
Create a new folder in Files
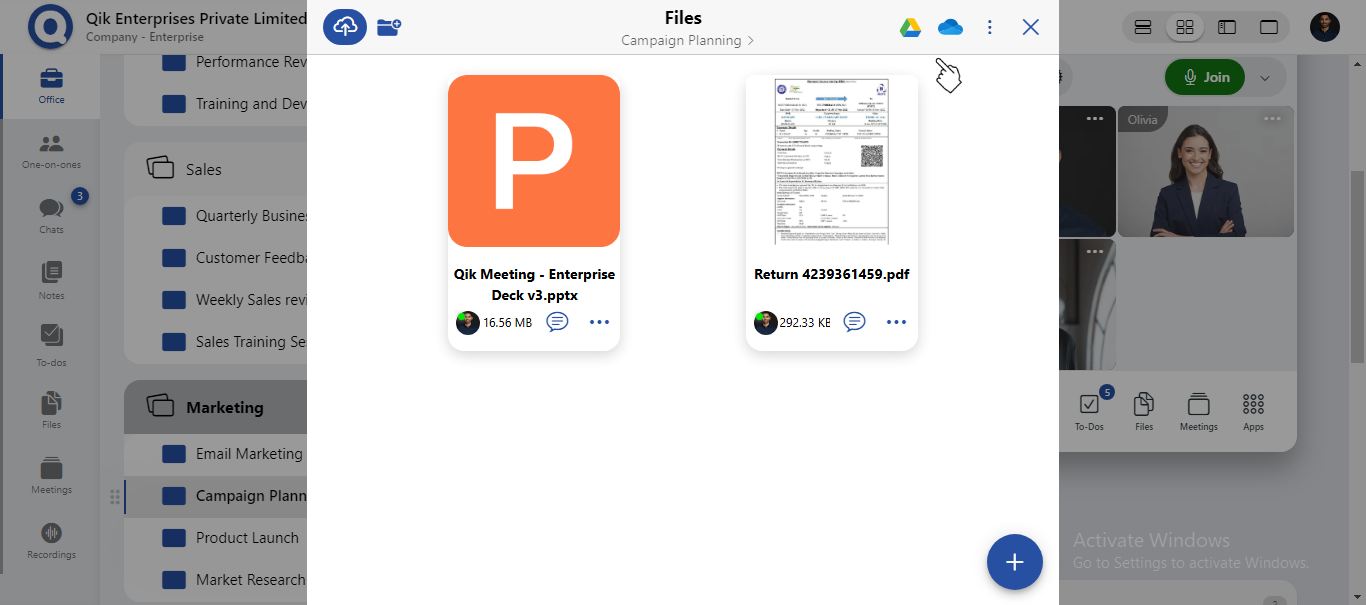pyautogui.click(x=389, y=27)
